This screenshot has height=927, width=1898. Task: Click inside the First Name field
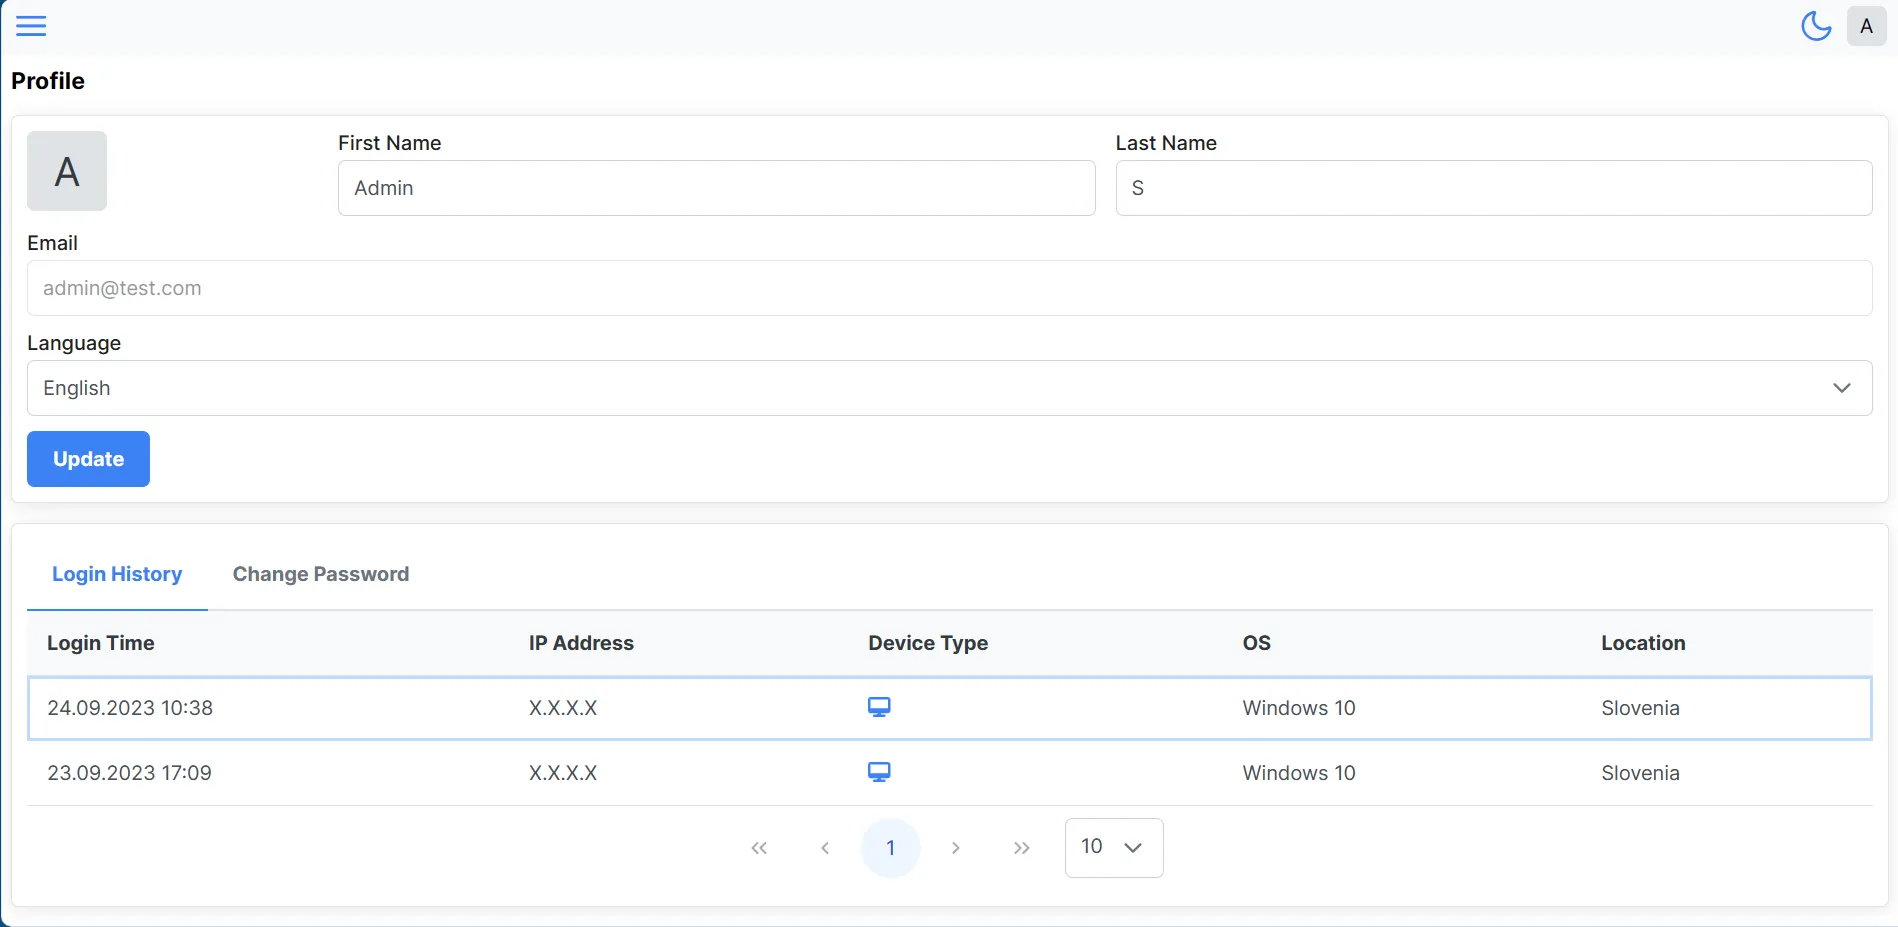pyautogui.click(x=716, y=188)
